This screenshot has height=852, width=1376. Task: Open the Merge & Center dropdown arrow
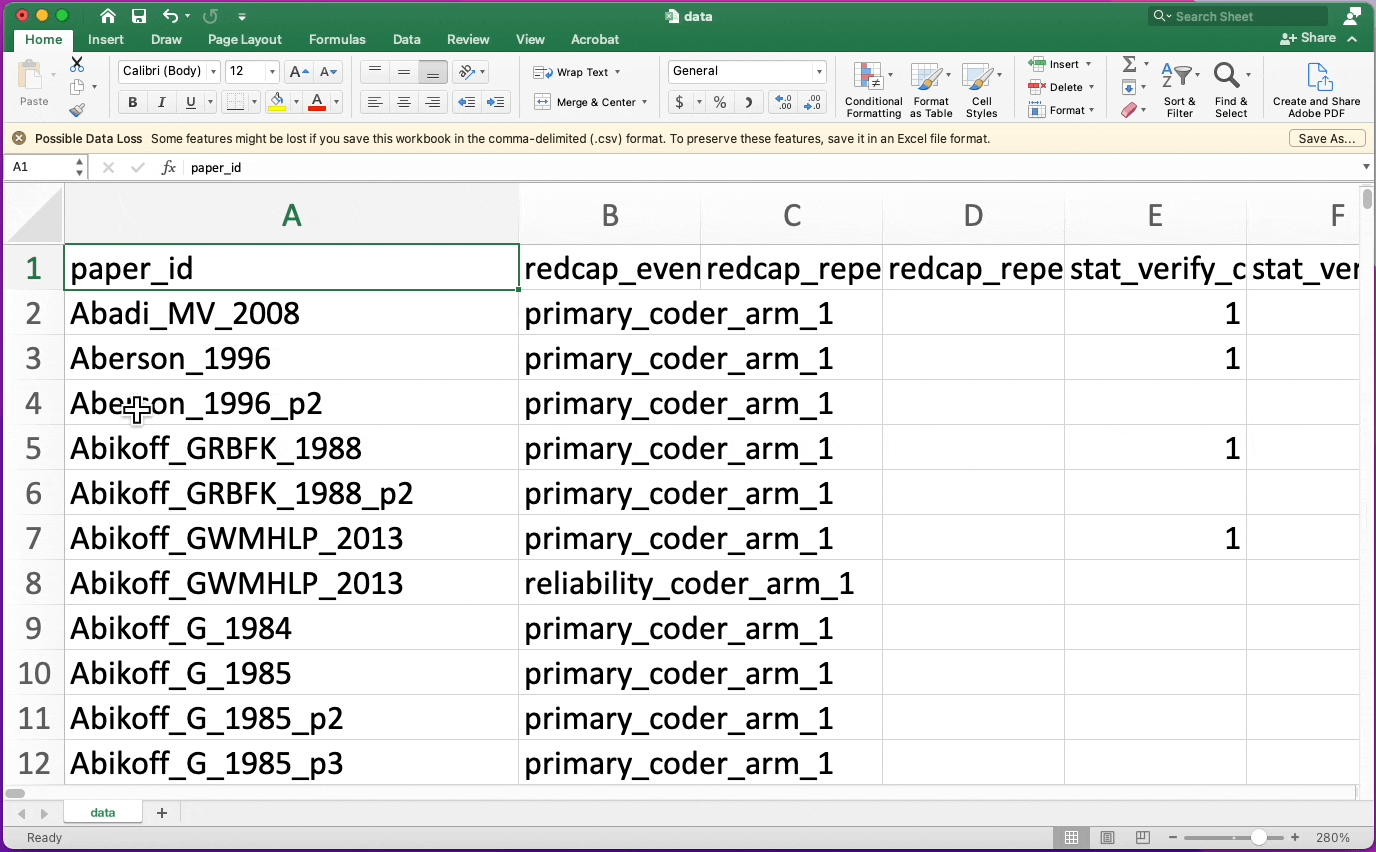(644, 102)
